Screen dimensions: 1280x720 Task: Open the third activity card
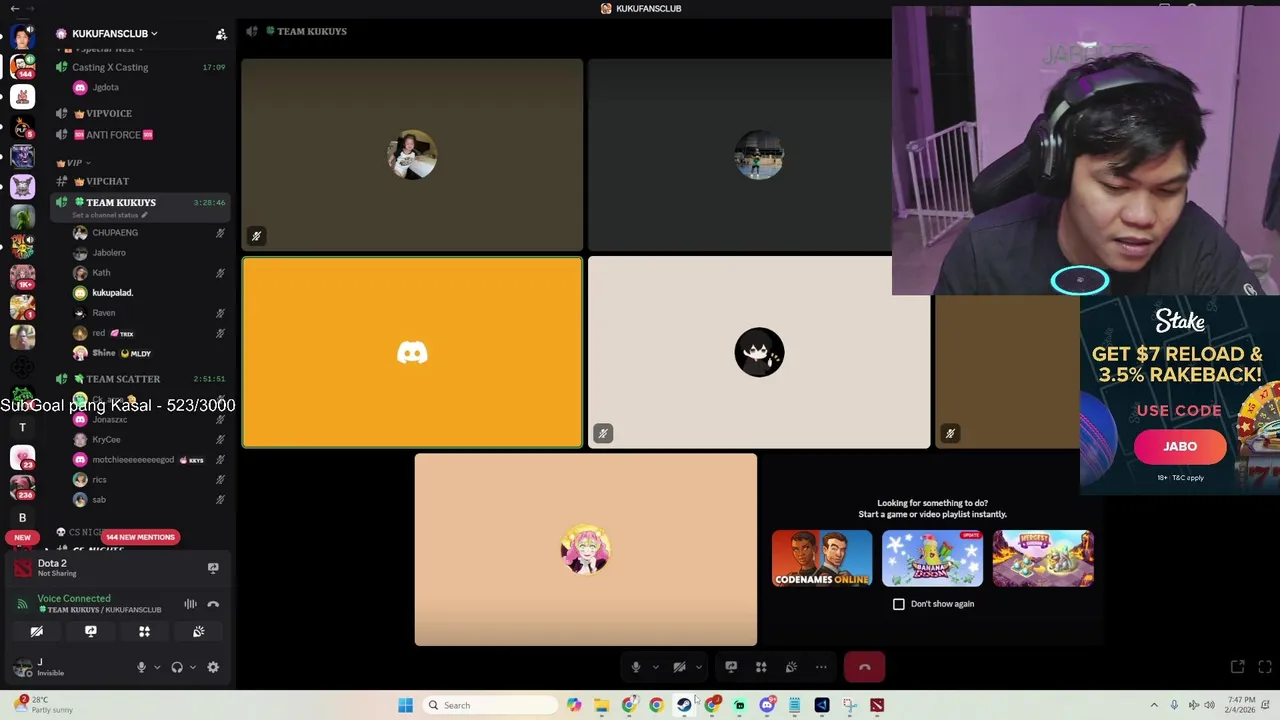pos(1043,558)
